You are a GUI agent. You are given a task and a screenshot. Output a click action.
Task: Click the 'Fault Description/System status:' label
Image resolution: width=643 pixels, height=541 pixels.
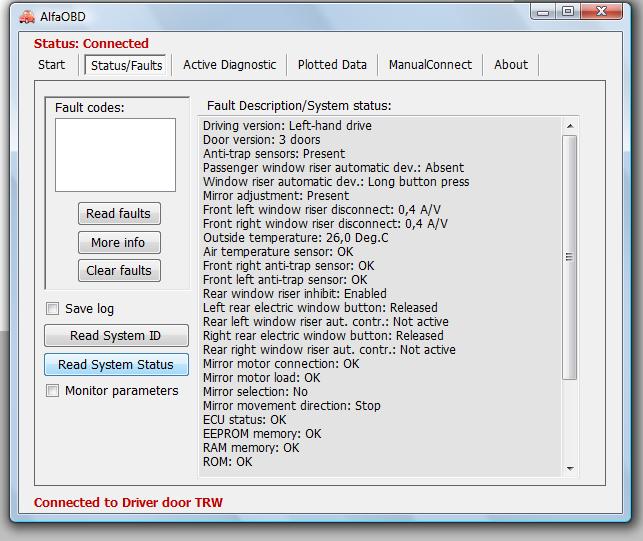point(299,106)
